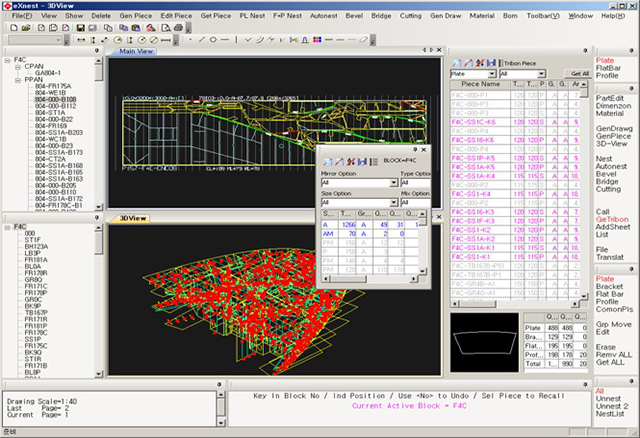
Task: Collapse the PPAN tree node
Action: point(18,79)
